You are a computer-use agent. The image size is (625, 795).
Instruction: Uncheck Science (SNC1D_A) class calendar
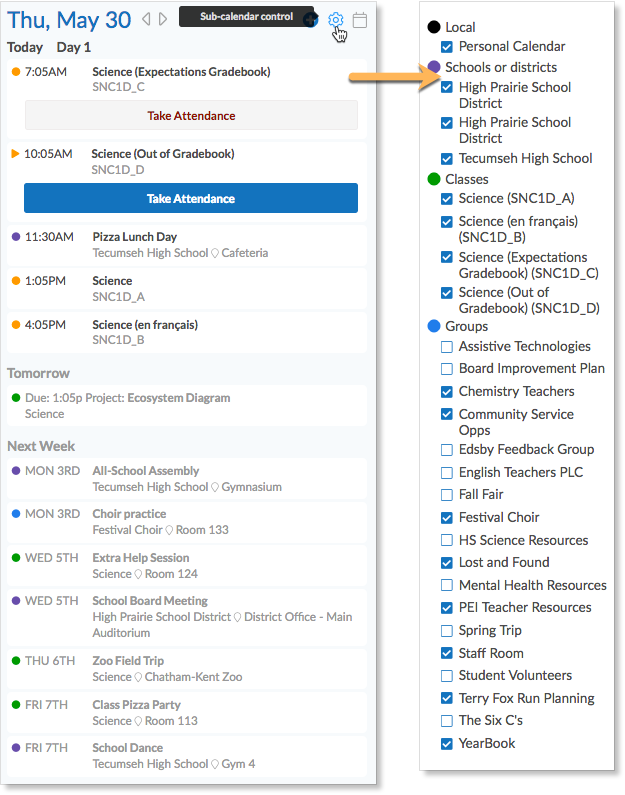(x=447, y=199)
